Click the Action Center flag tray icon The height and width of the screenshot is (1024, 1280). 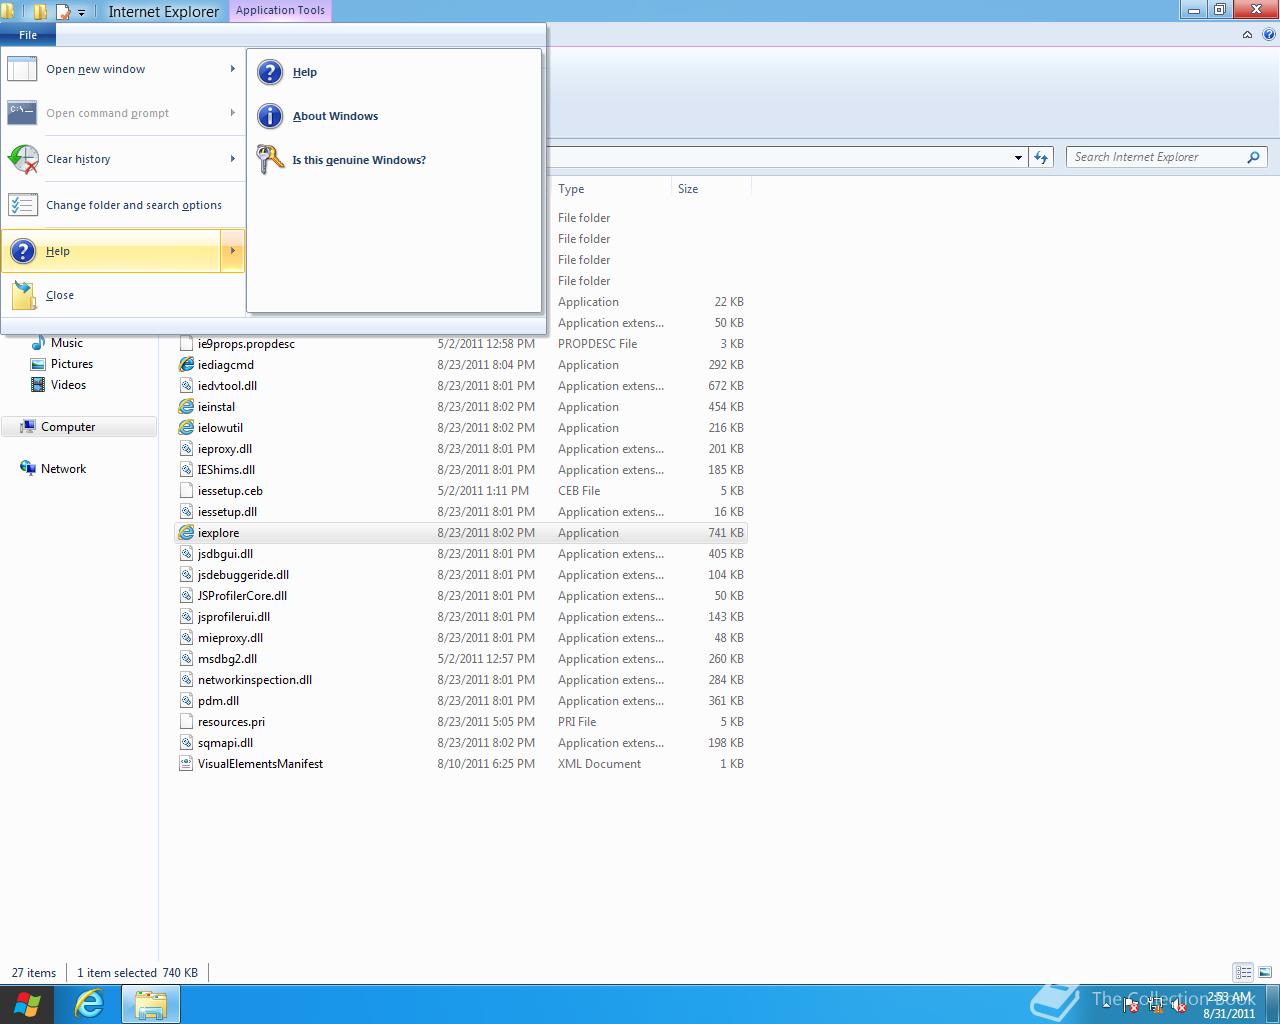coord(1131,1005)
